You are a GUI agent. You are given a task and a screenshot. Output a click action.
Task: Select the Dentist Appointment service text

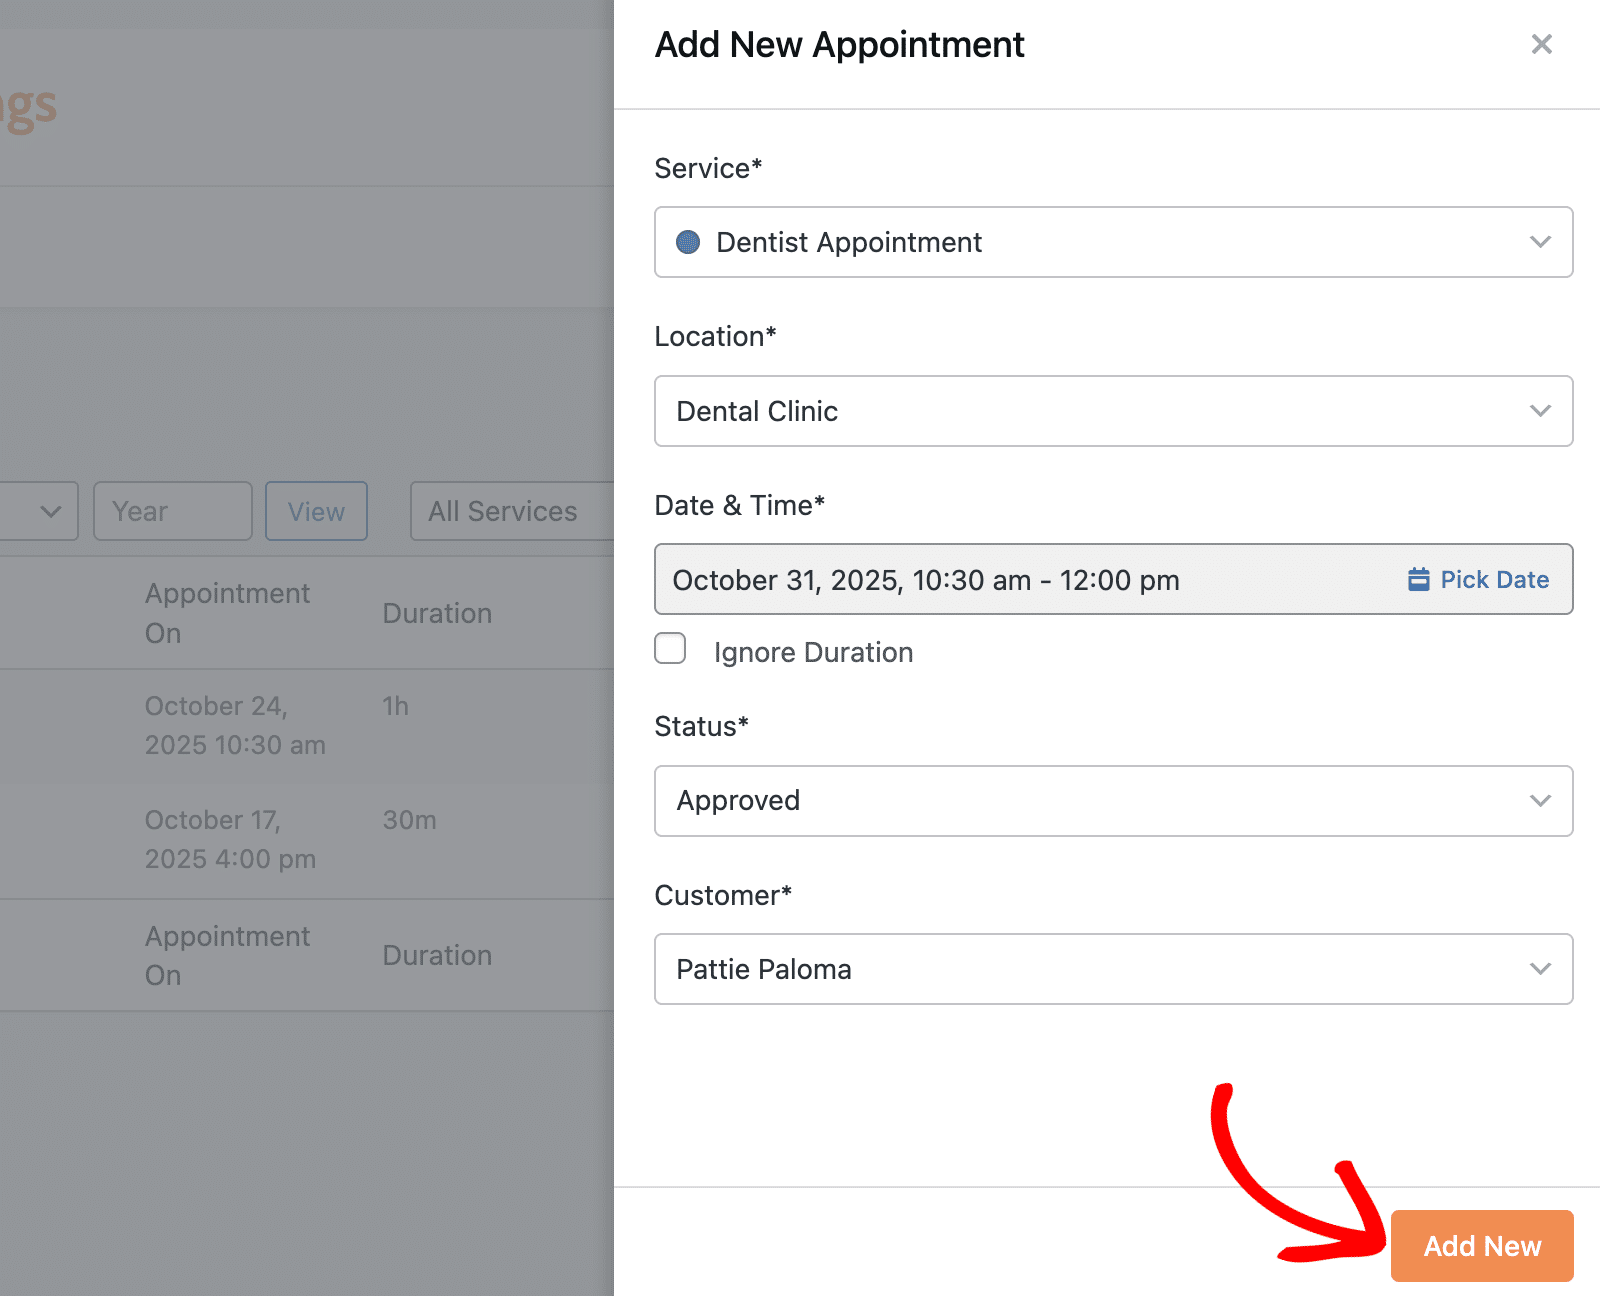tap(849, 242)
